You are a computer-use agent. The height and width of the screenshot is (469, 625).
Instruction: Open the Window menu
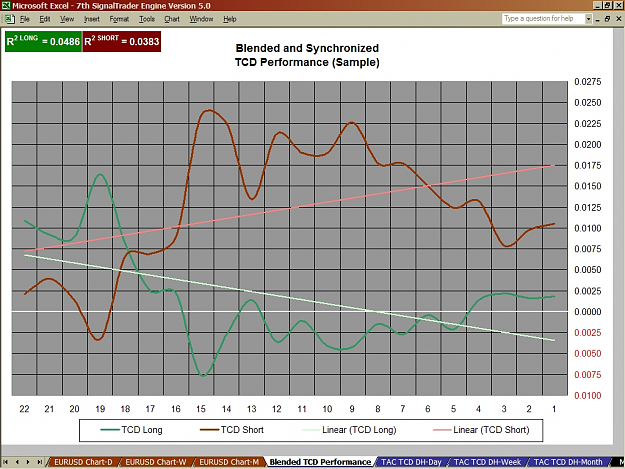[201, 19]
